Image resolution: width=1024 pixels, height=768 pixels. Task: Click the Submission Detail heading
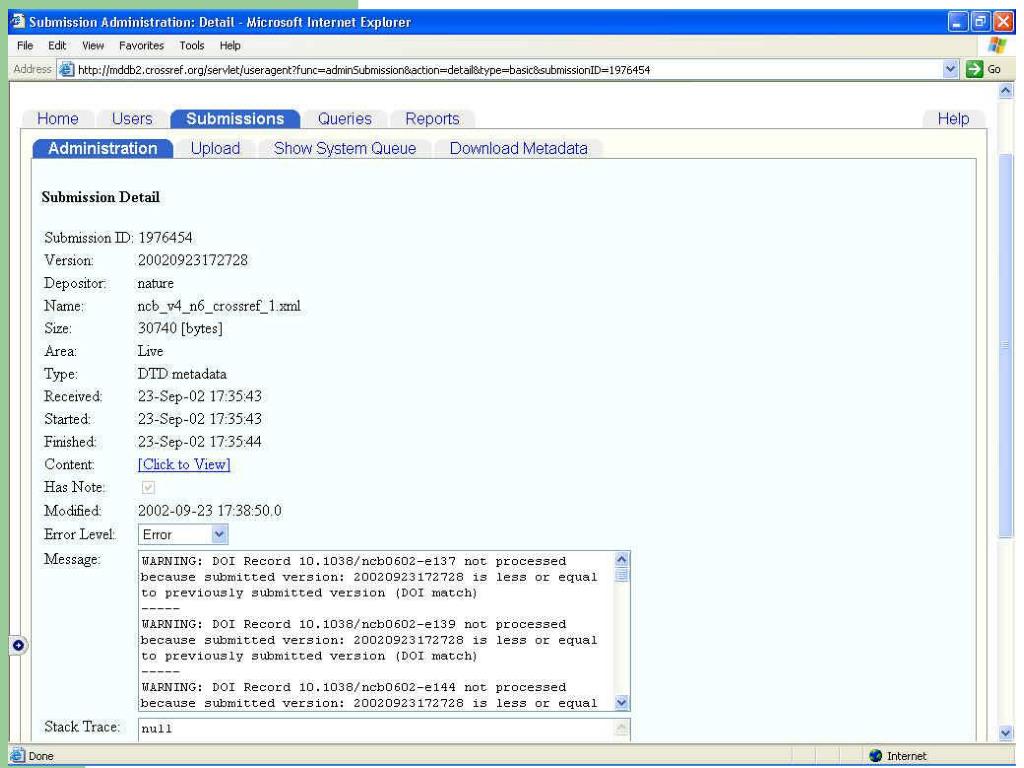(101, 197)
